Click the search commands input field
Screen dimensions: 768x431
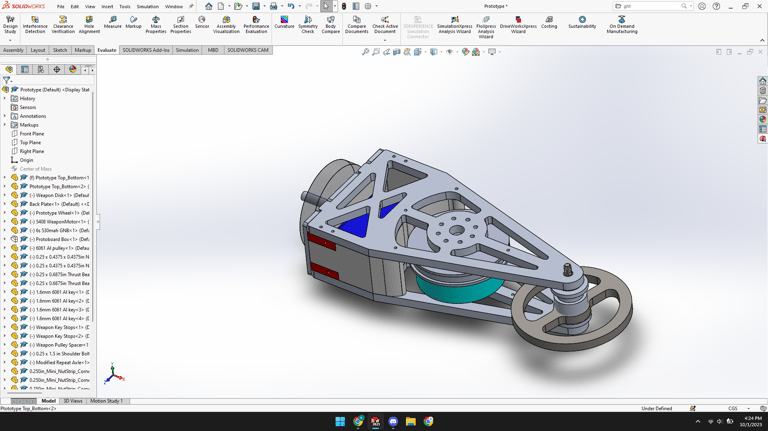tap(650, 6)
